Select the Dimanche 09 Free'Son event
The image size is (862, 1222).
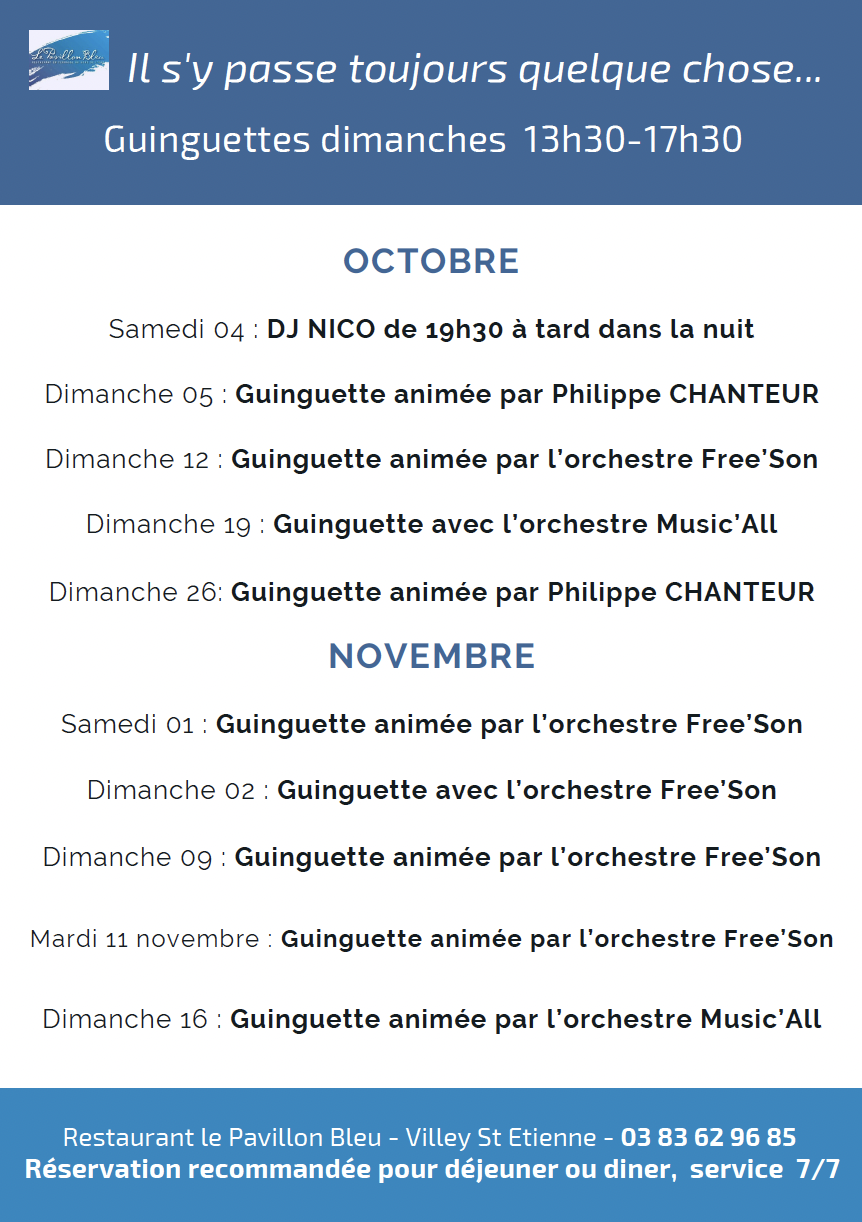pyautogui.click(x=431, y=857)
